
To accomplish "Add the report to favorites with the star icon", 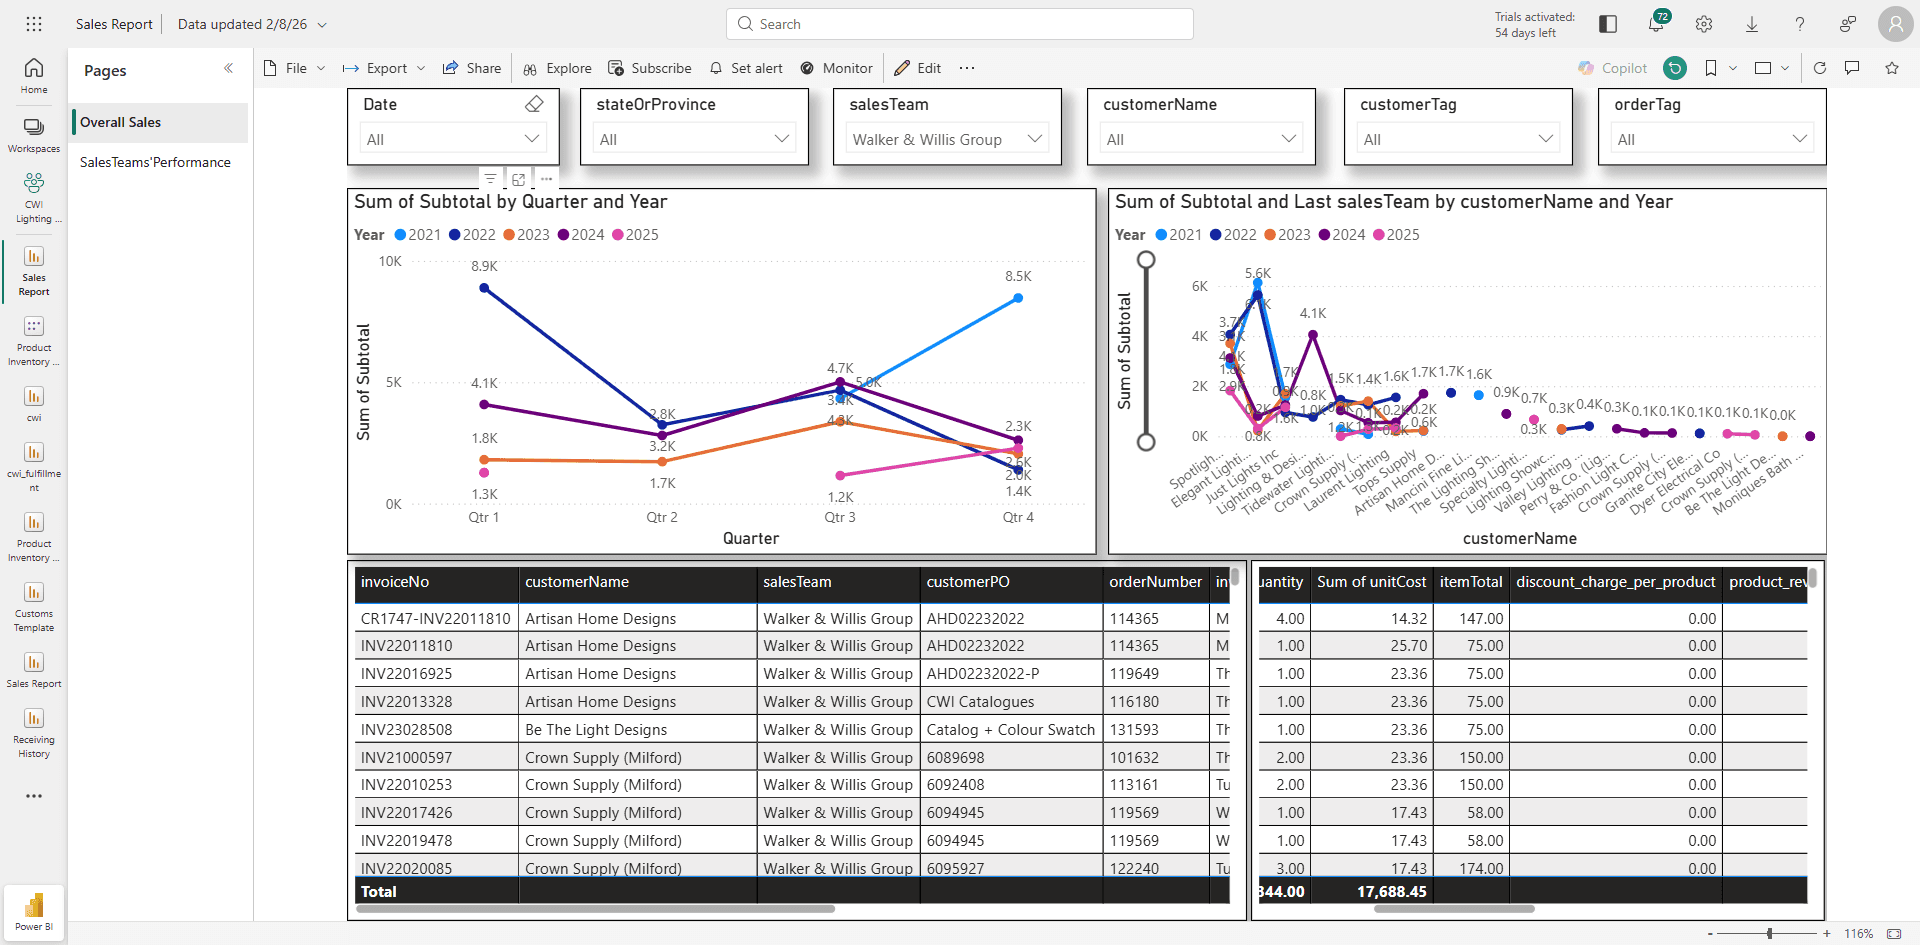I will tap(1892, 68).
